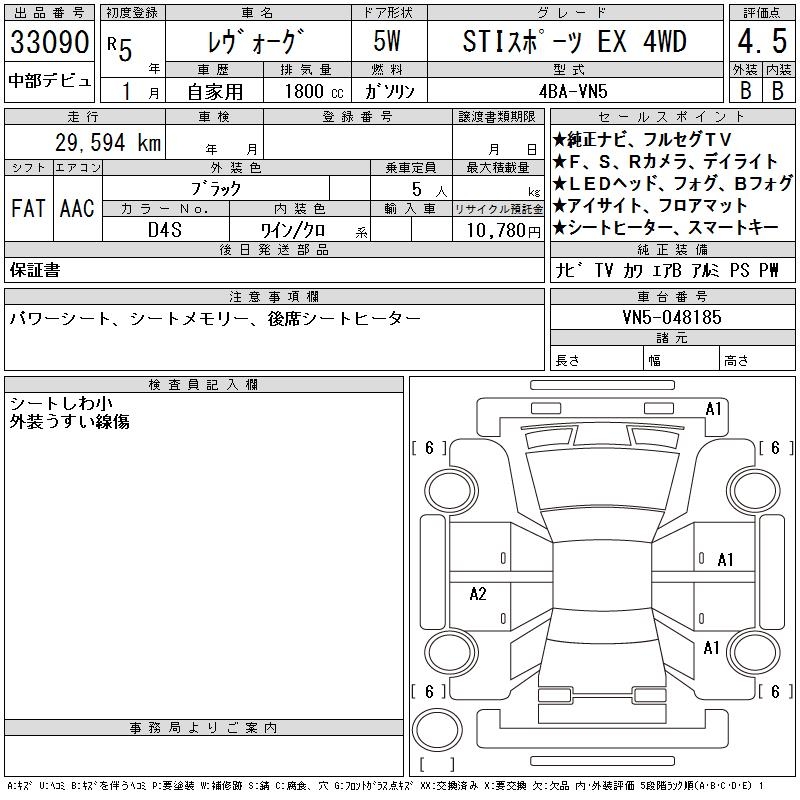800x800 pixels.
Task: Select interior color ワイン/クロ
Action: pos(293,231)
